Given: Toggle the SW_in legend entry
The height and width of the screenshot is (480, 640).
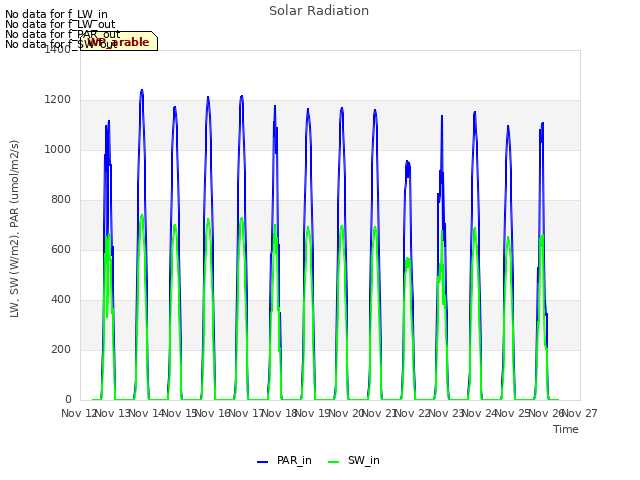Looking at the screenshot, I should point(354,460).
